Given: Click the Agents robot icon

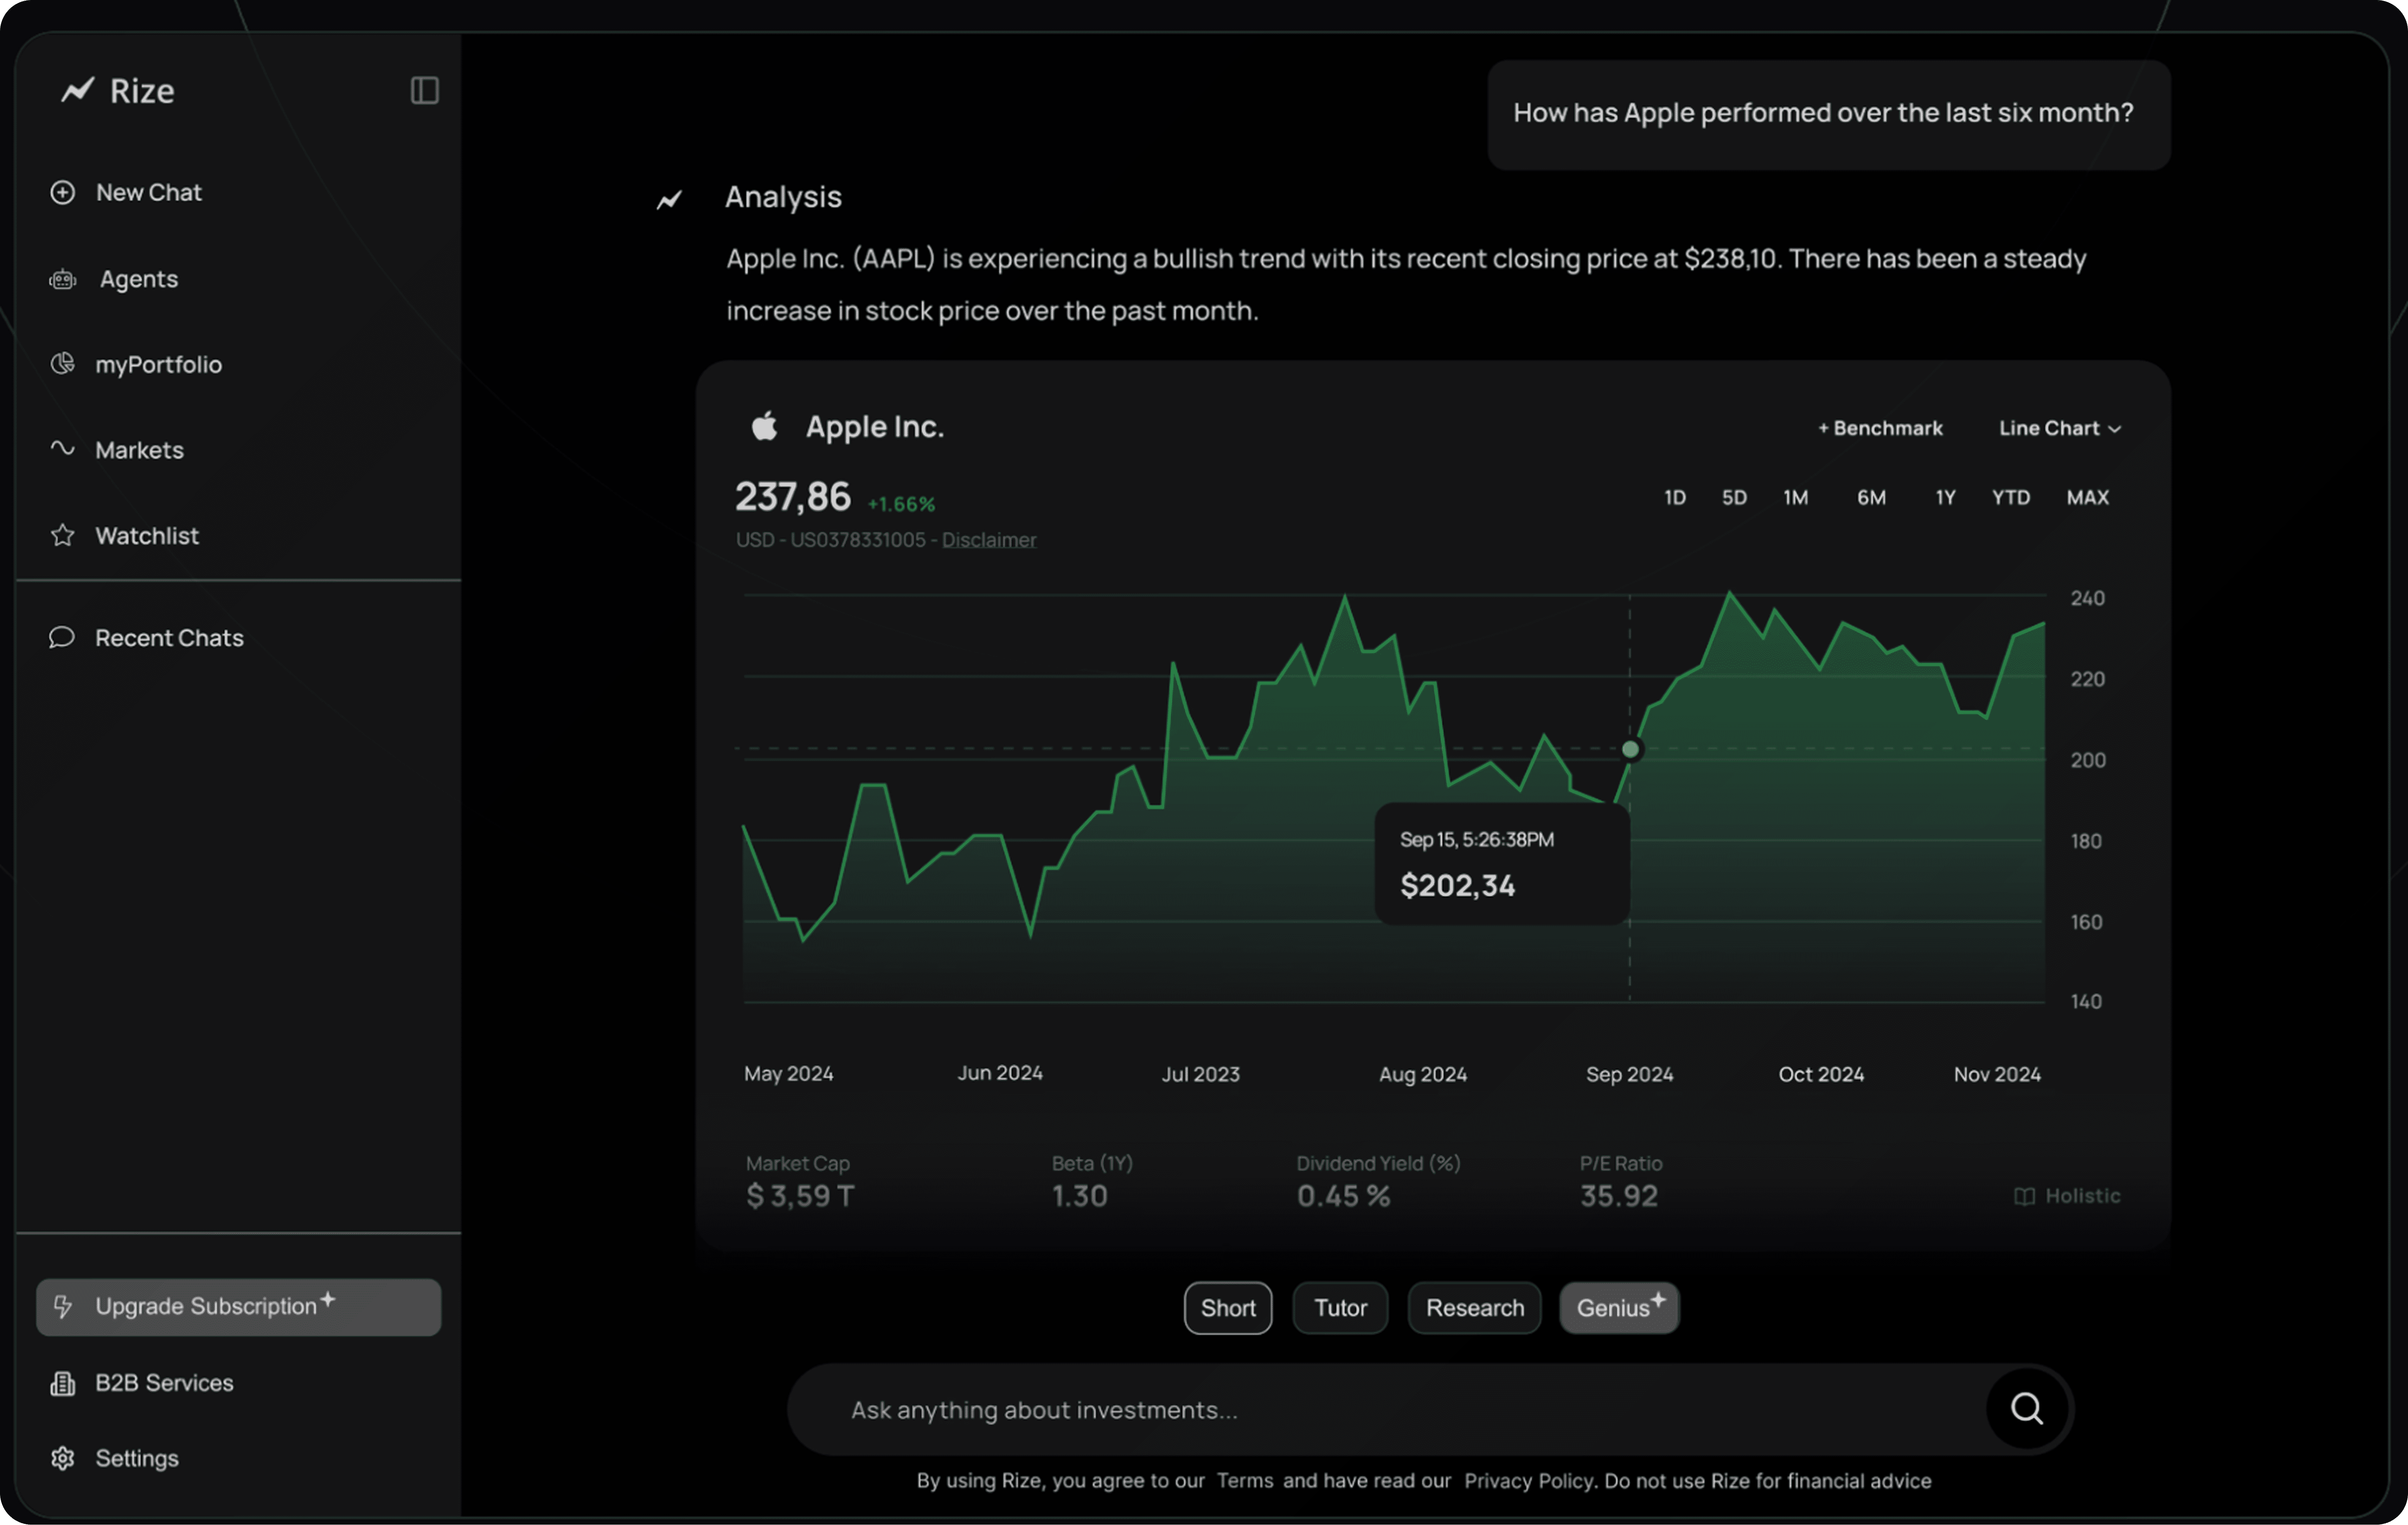Looking at the screenshot, I should pos(63,279).
